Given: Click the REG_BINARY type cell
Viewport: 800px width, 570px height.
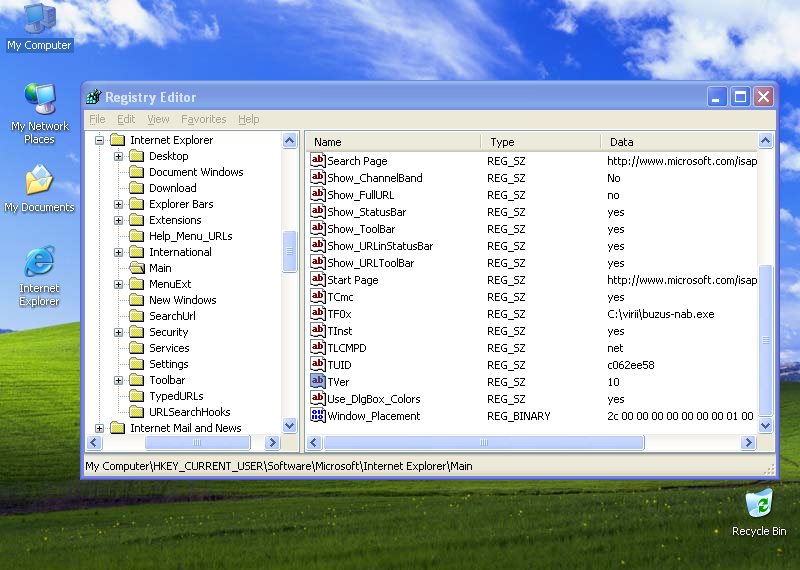Looking at the screenshot, I should [518, 416].
